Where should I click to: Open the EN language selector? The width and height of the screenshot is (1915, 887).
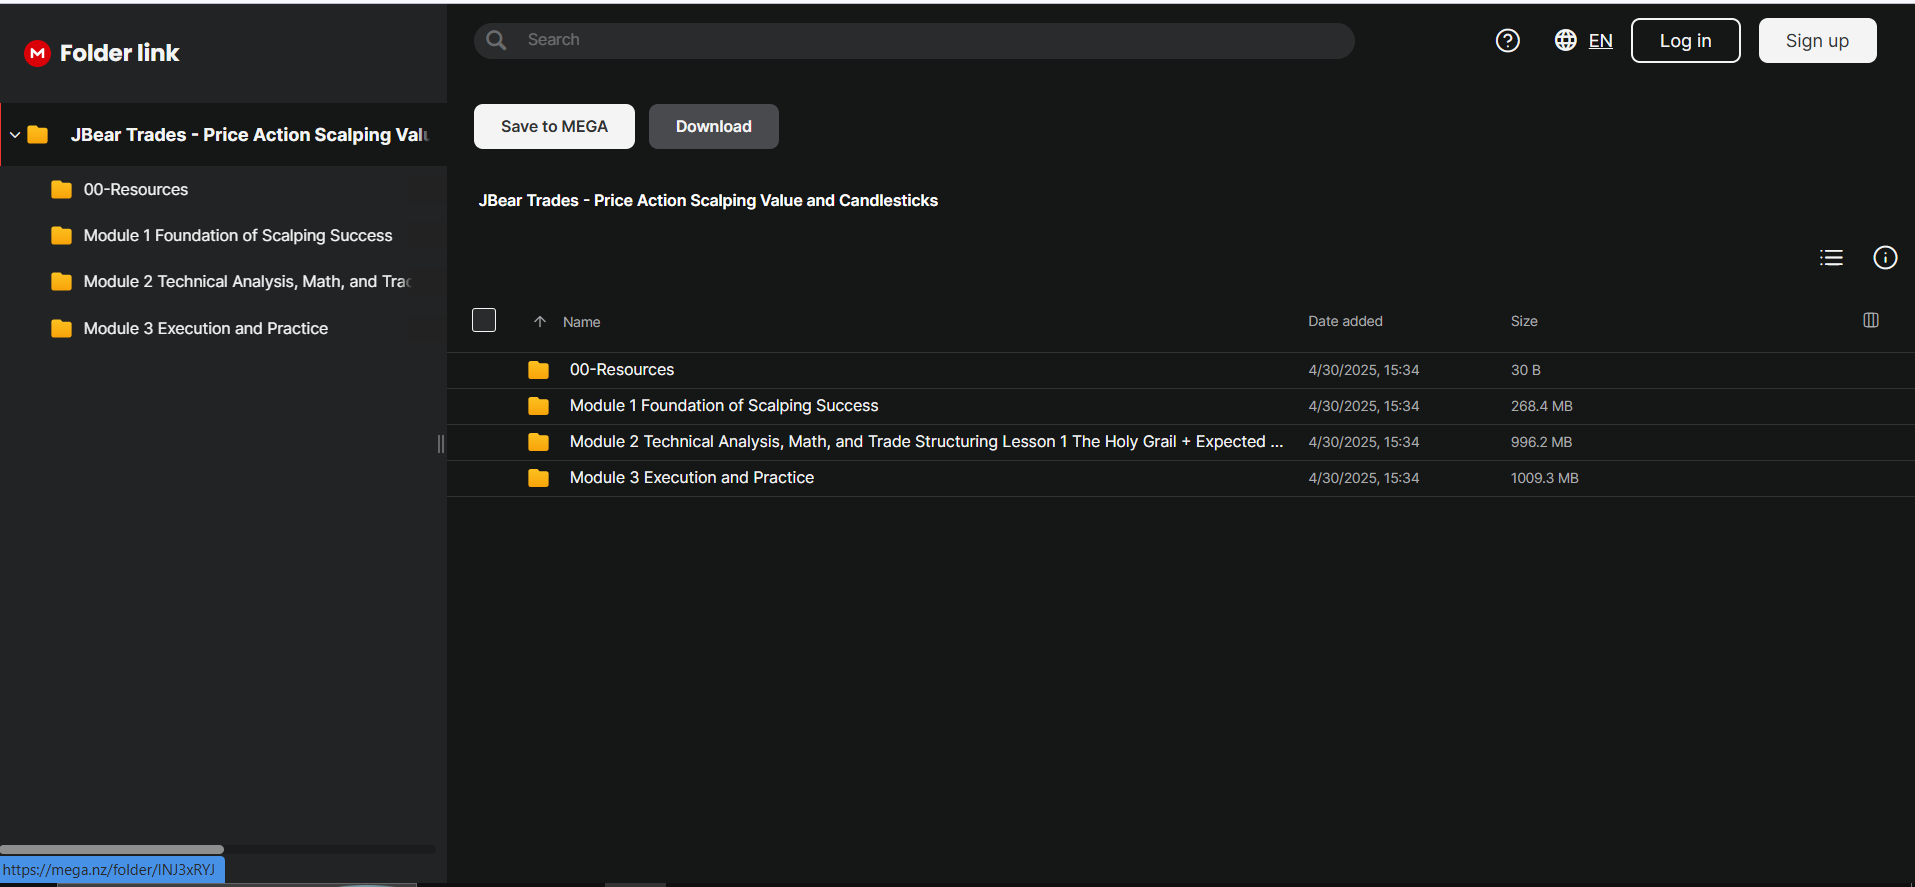1600,41
